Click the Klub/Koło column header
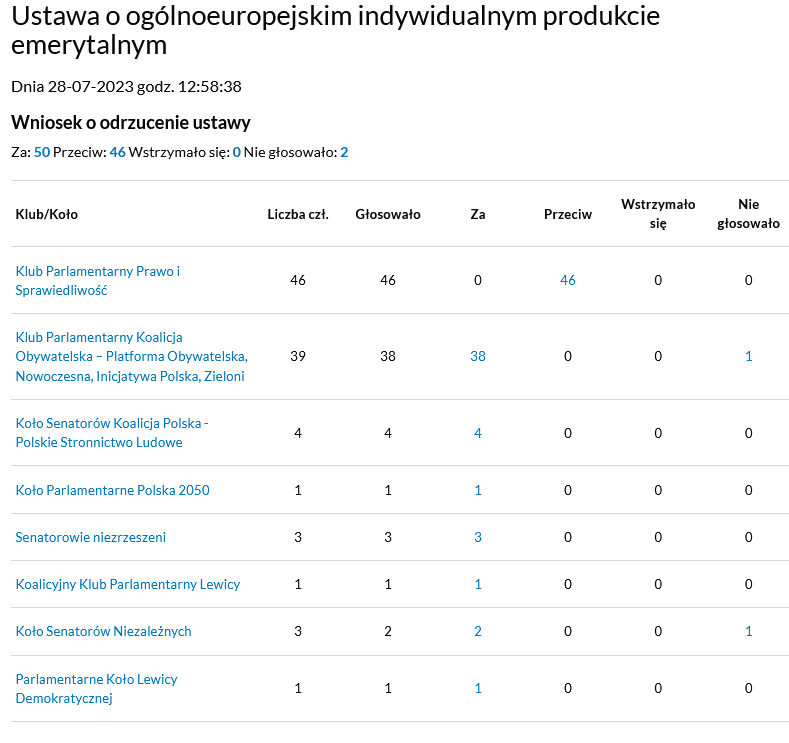Image resolution: width=789 pixels, height=743 pixels. point(47,214)
